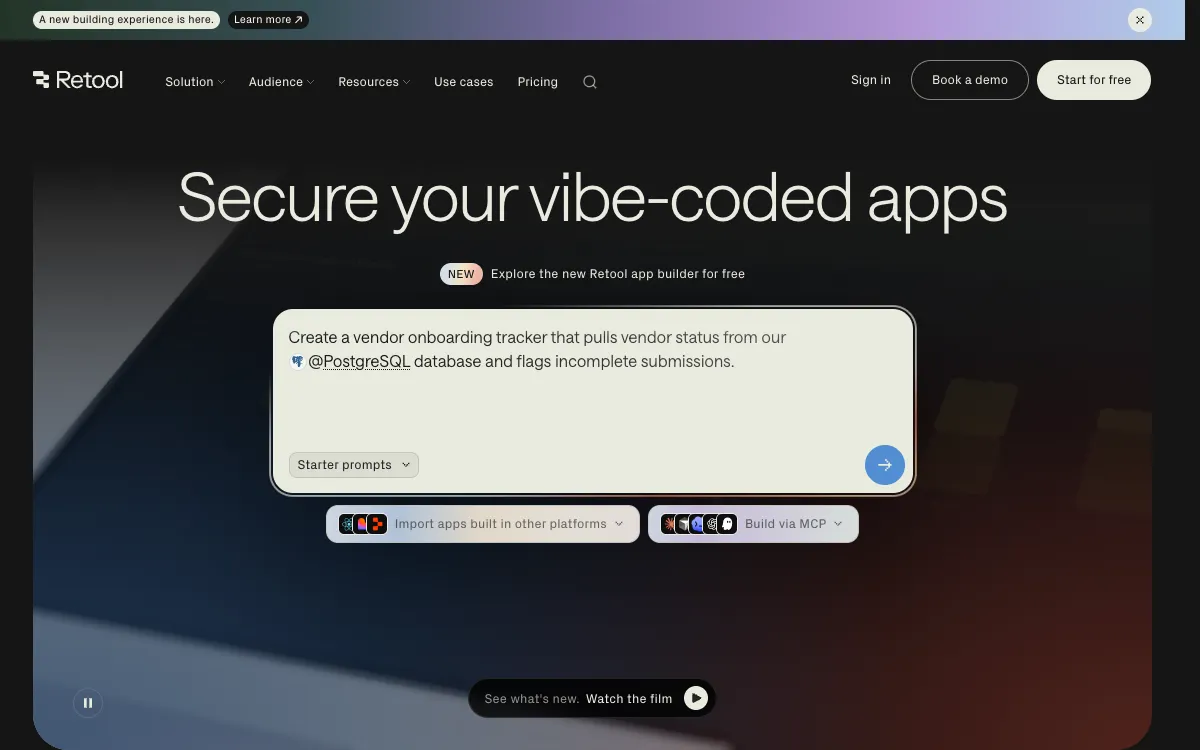This screenshot has width=1200, height=750.
Task: Expand the Solution menu
Action: (x=195, y=82)
